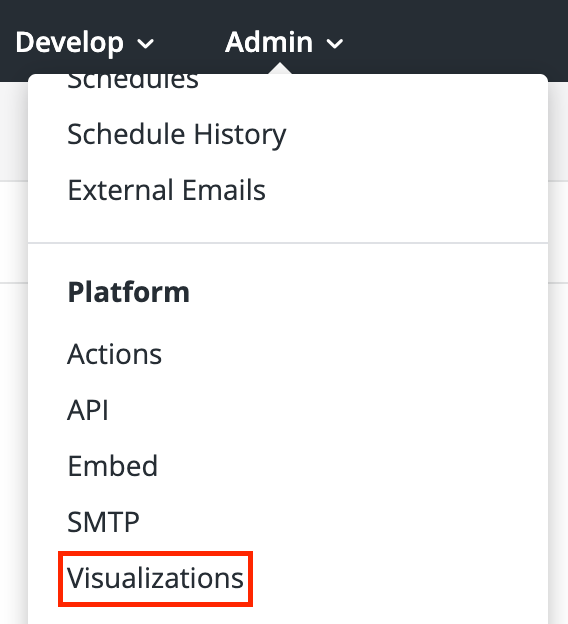Image resolution: width=568 pixels, height=624 pixels.
Task: Click the chevron arrow next to Admin
Action: click(x=335, y=43)
